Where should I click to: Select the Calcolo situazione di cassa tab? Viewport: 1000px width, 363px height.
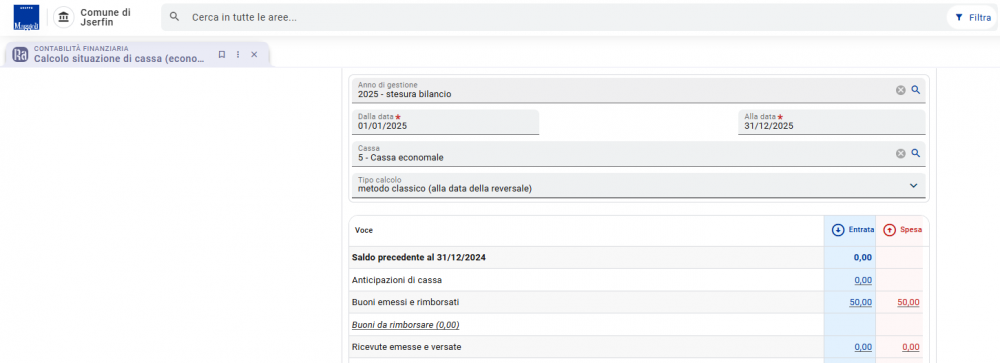[119, 54]
